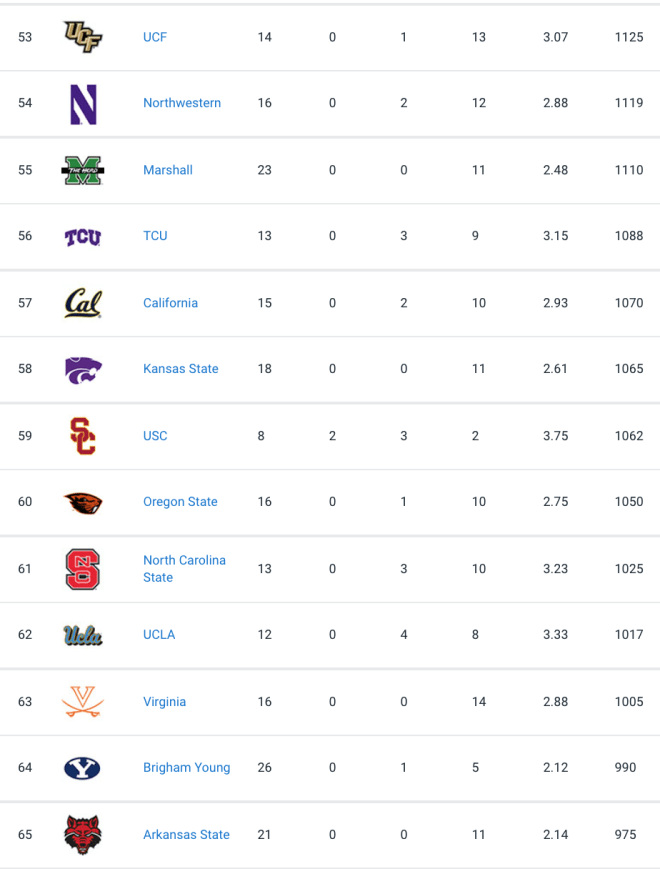Click the USC interlocked SC logo
660x869 pixels.
83,436
